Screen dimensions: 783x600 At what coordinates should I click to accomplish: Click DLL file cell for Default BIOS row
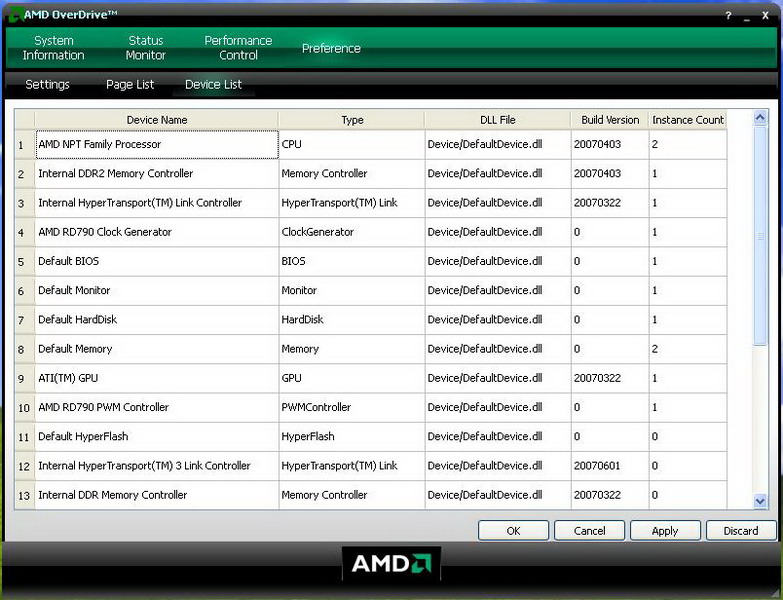(498, 262)
